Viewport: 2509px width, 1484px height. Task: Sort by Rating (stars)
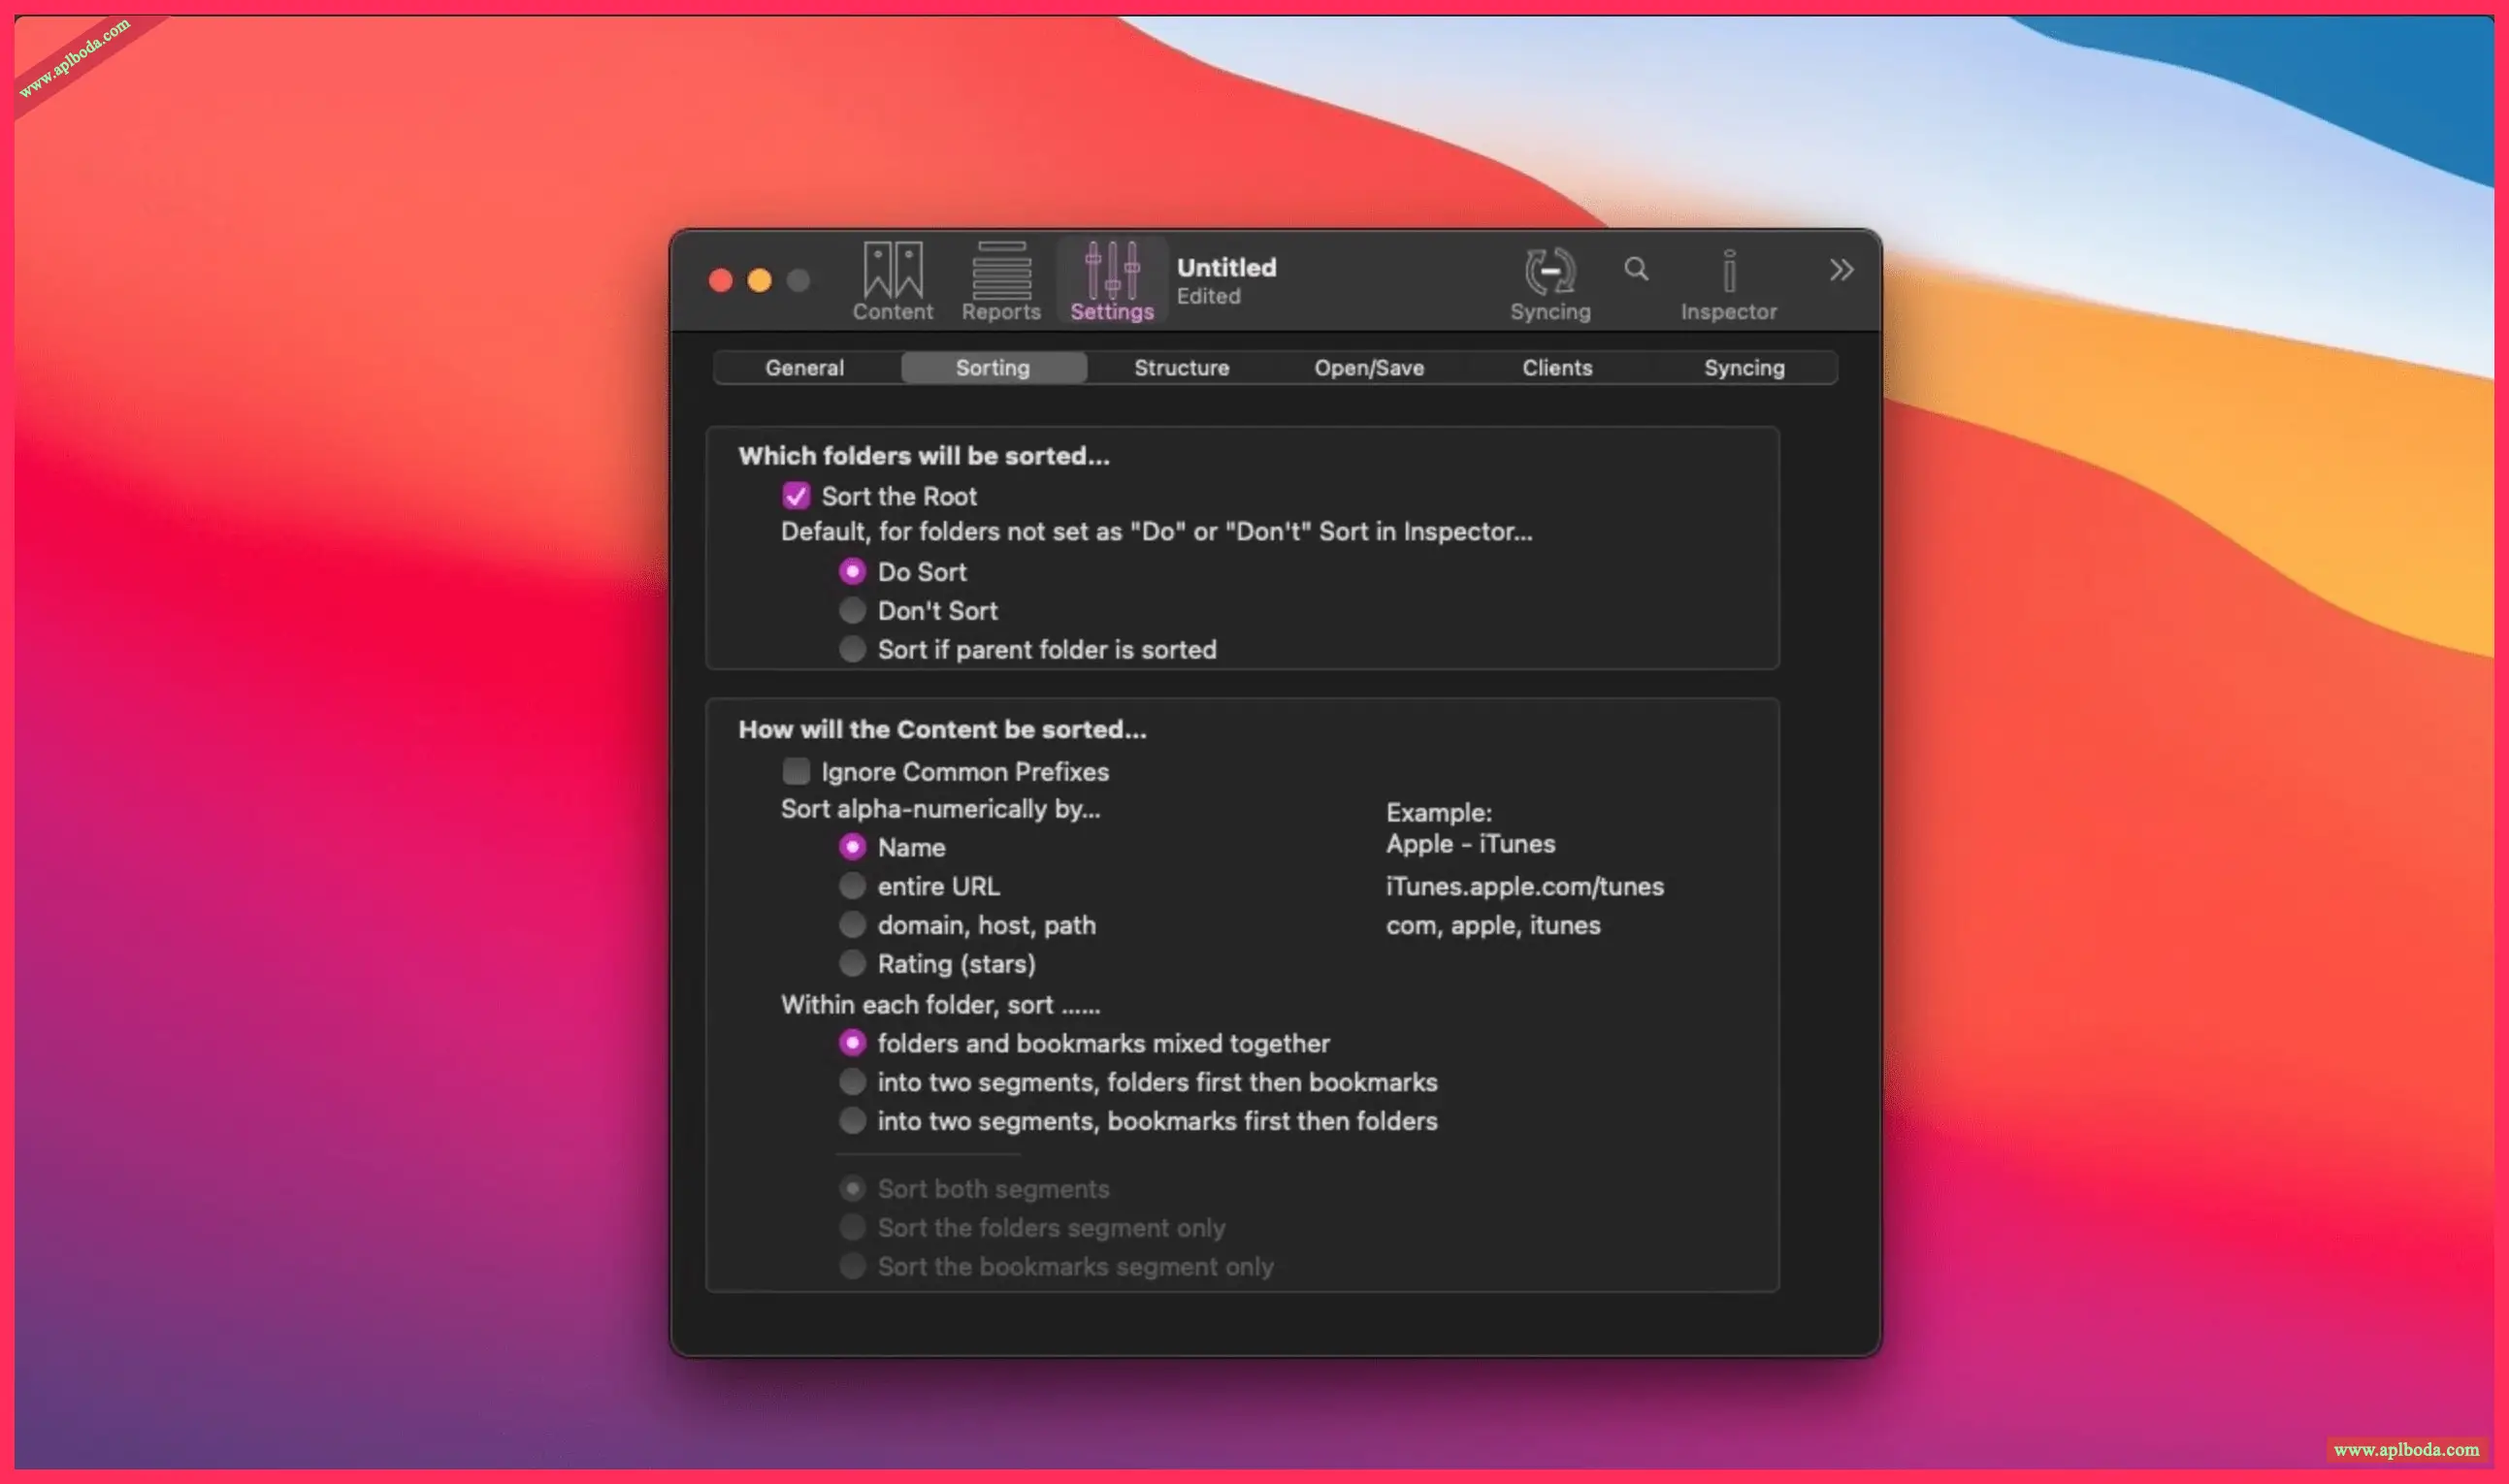point(852,963)
